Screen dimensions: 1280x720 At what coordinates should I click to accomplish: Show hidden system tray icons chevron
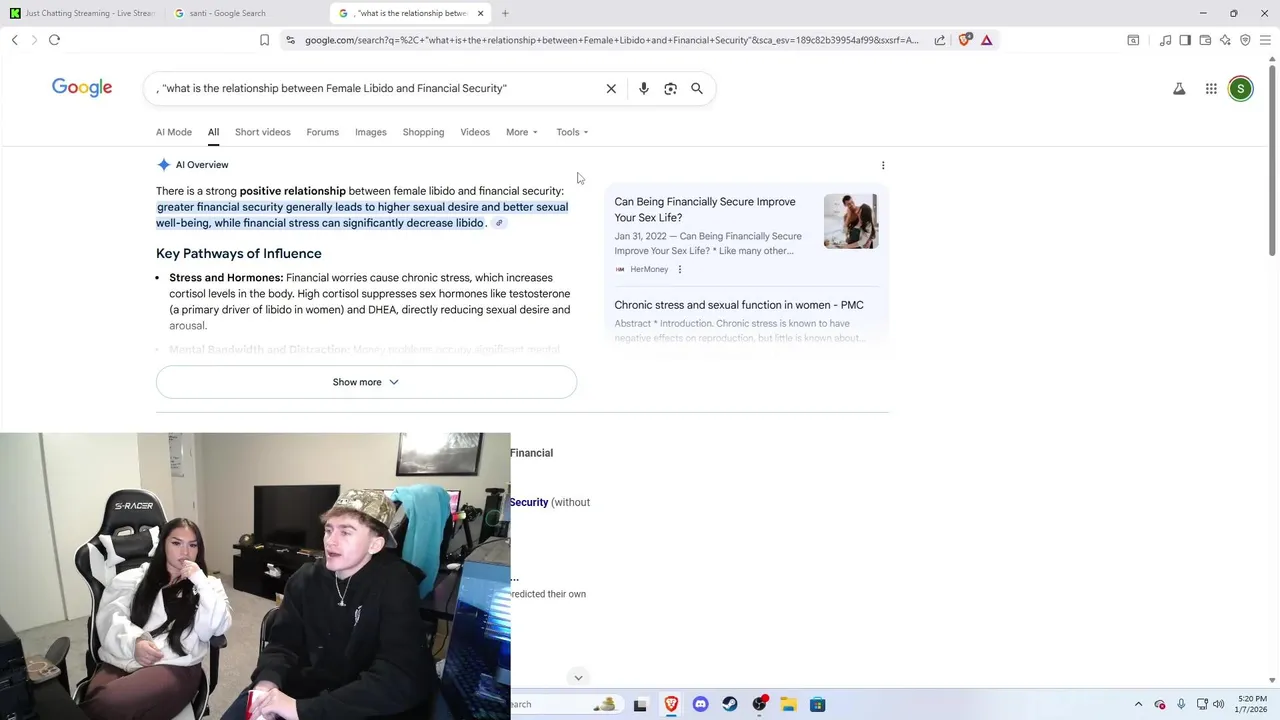click(x=1138, y=704)
